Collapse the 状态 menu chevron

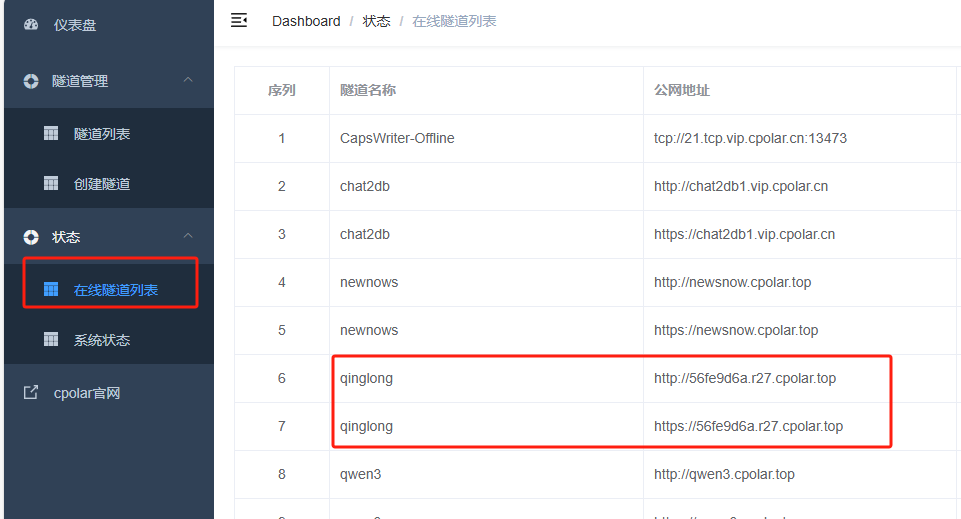click(188, 235)
